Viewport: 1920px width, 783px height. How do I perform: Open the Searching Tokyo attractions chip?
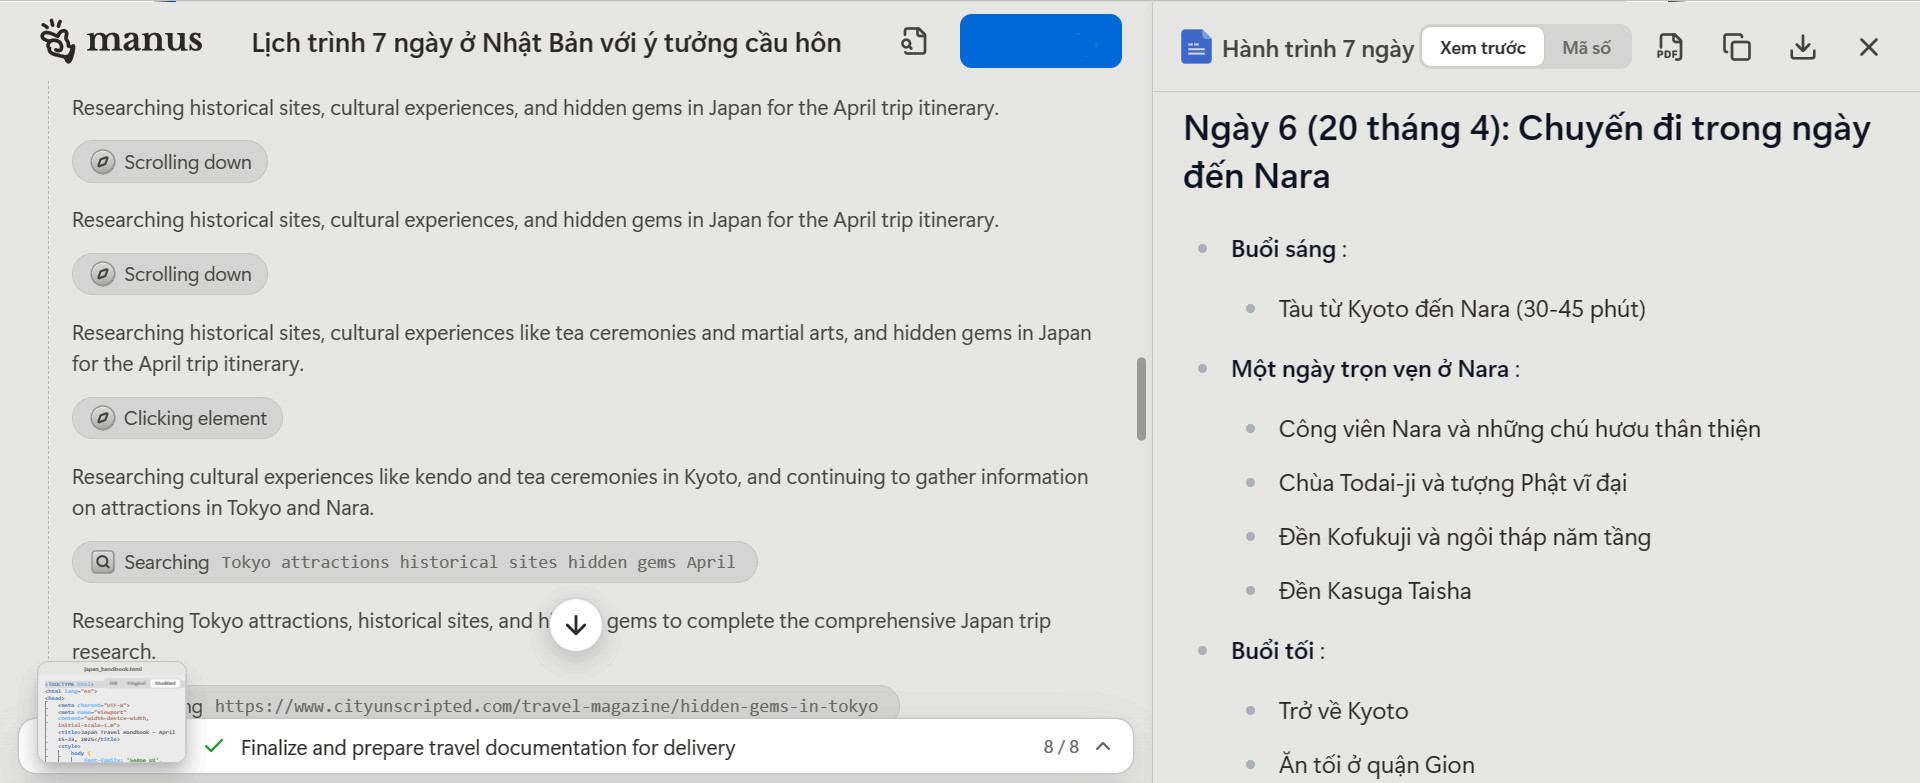tap(414, 562)
